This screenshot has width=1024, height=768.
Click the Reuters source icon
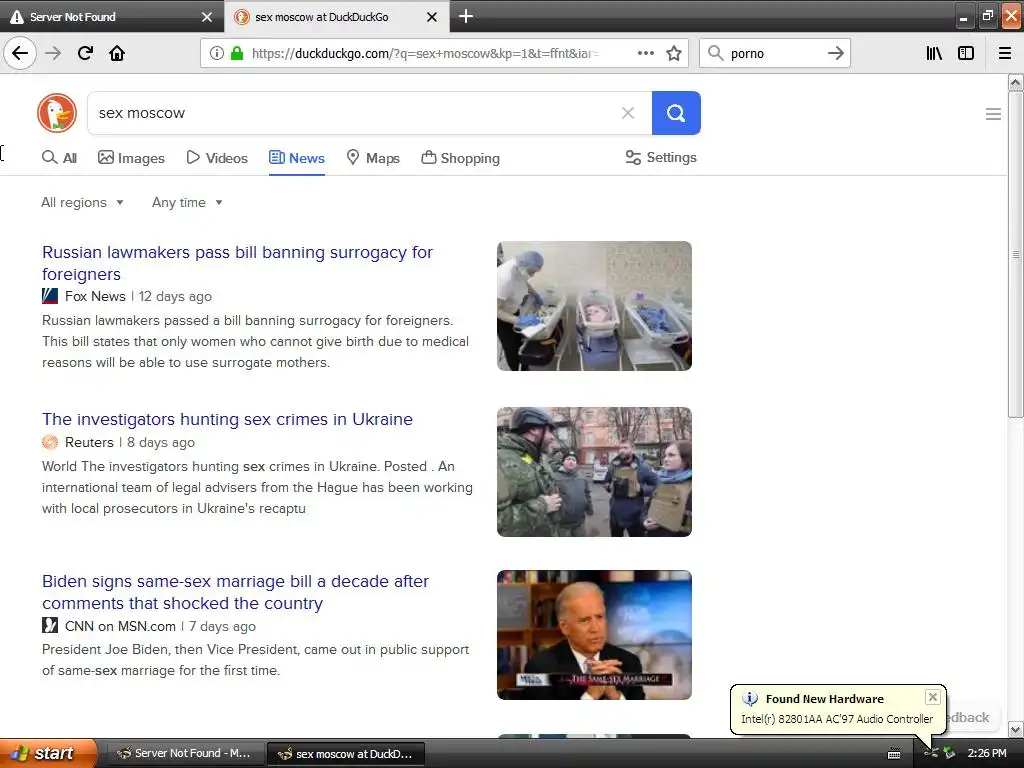[50, 442]
